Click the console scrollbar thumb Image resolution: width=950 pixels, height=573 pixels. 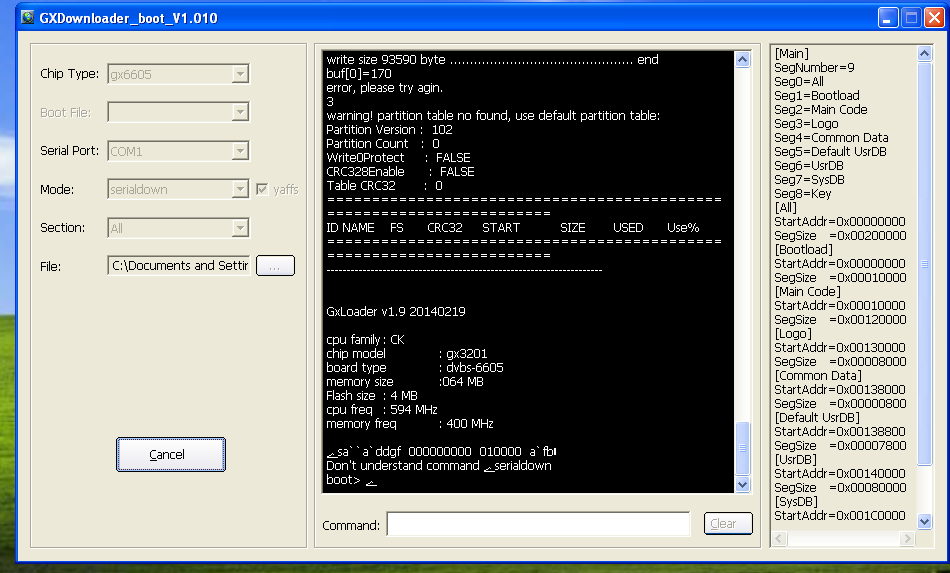click(742, 448)
